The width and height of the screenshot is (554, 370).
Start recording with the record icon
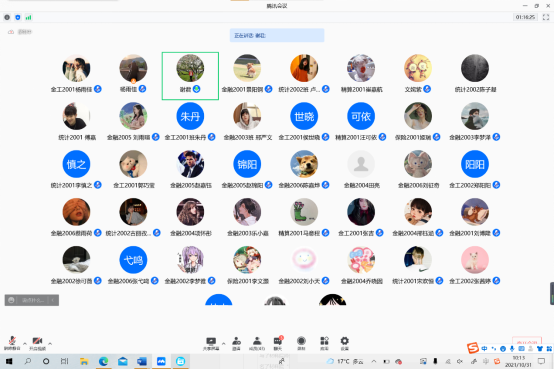click(301, 343)
